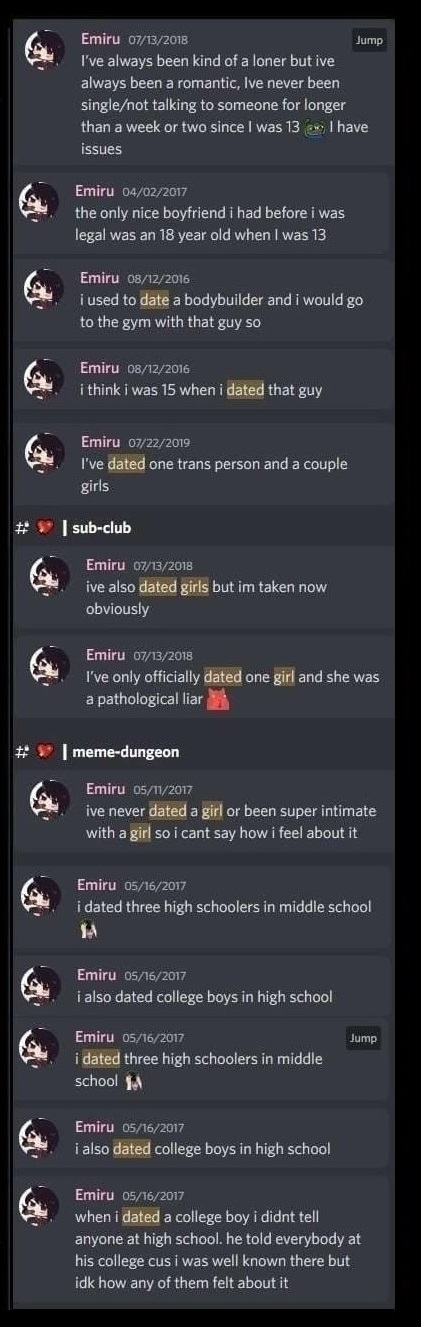
Task: Open the sub-club channel header
Action: (101, 527)
